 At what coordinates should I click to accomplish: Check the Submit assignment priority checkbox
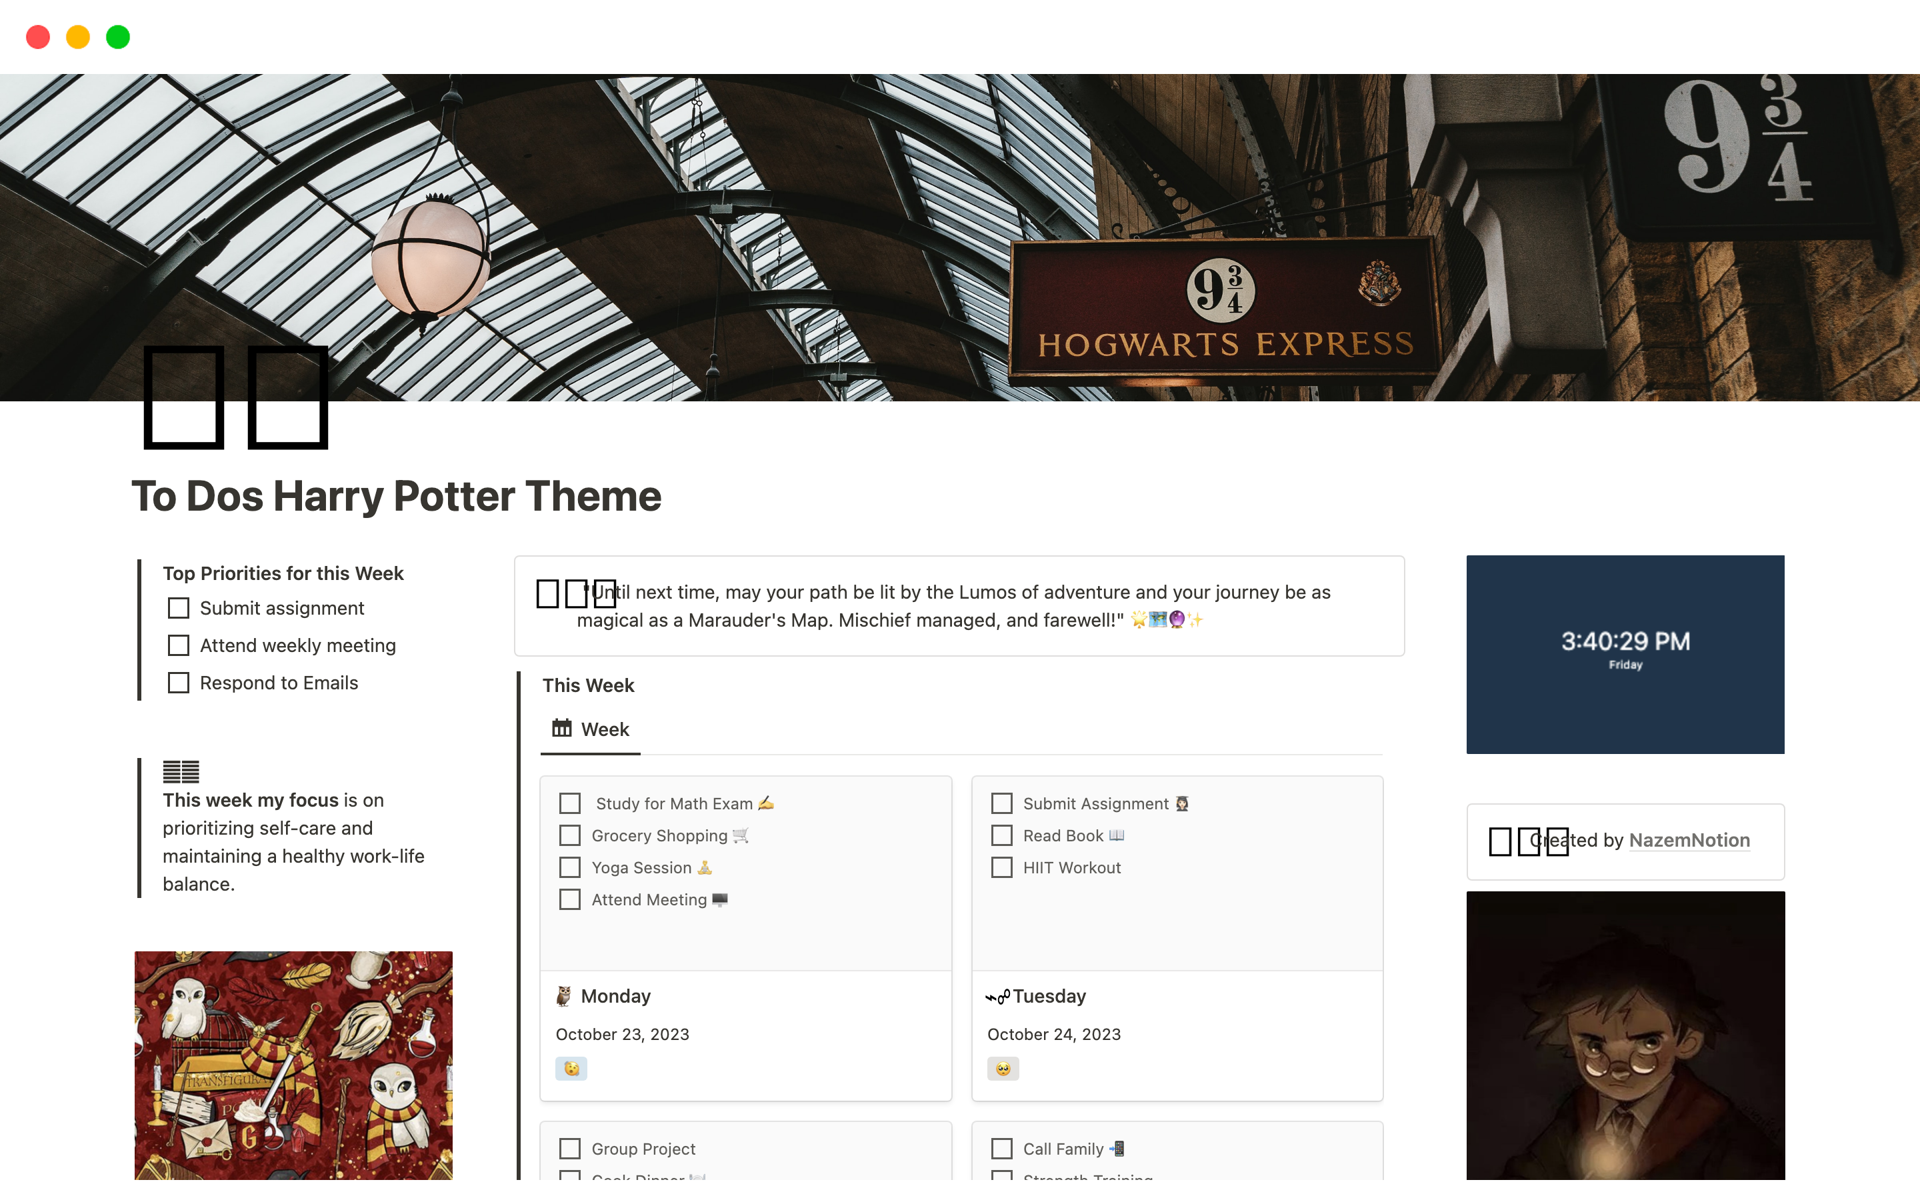(x=179, y=608)
